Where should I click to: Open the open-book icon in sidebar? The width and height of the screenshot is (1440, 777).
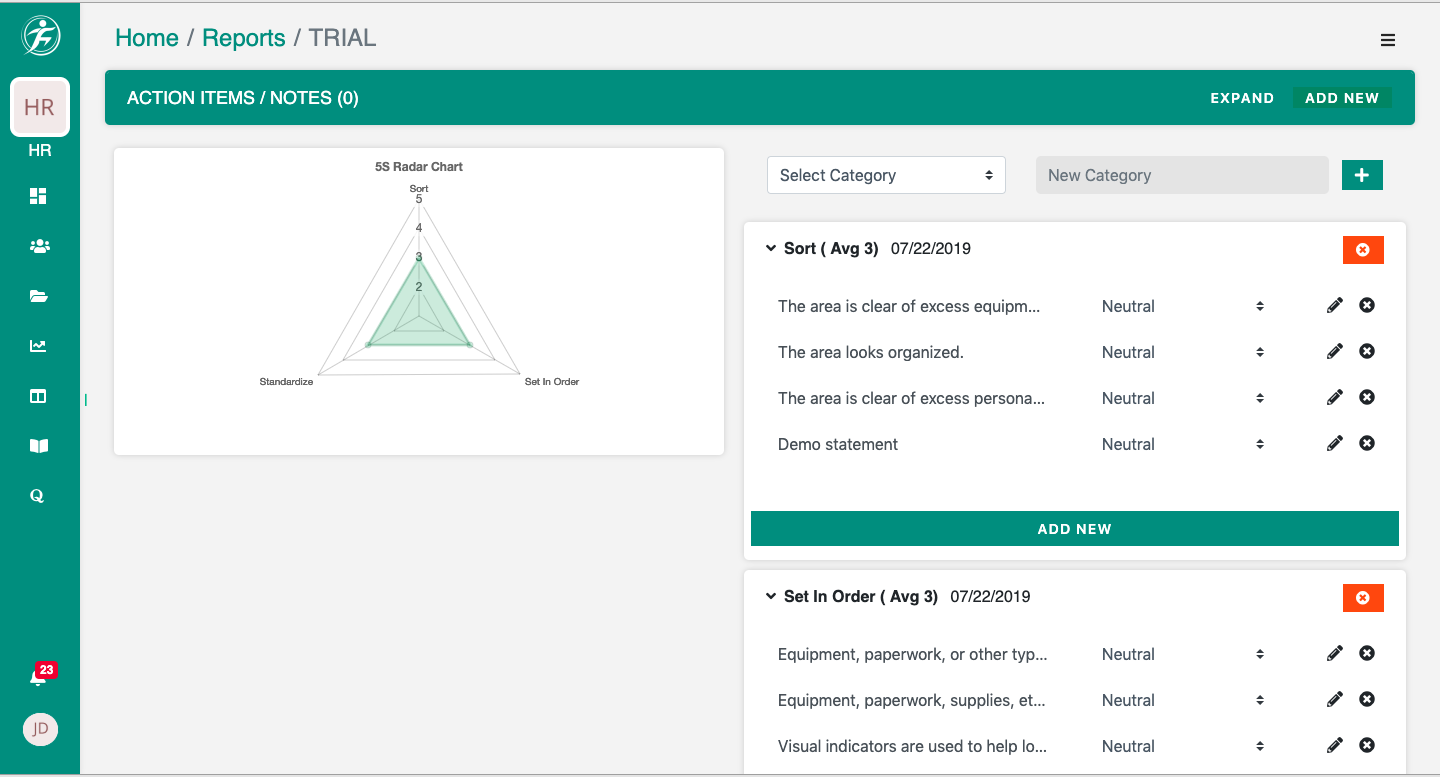[38, 446]
